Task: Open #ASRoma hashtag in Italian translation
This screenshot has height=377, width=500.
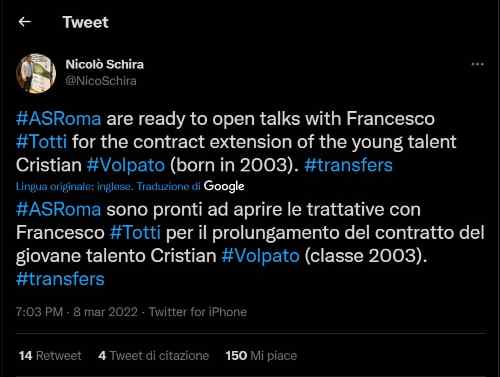Action: coord(59,210)
